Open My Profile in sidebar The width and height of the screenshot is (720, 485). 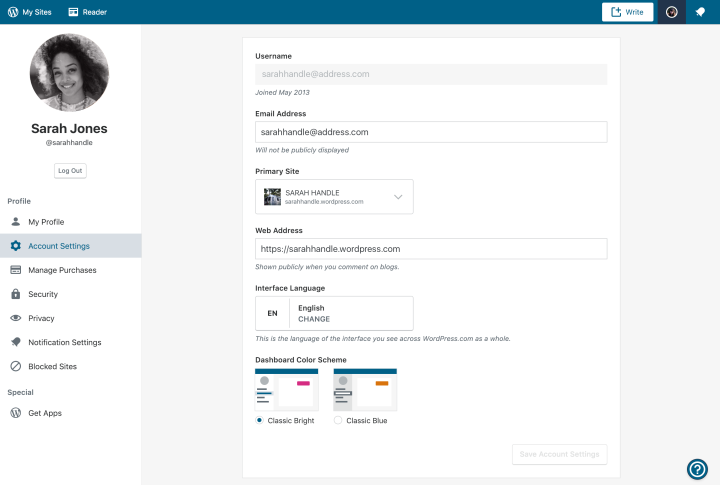point(46,222)
